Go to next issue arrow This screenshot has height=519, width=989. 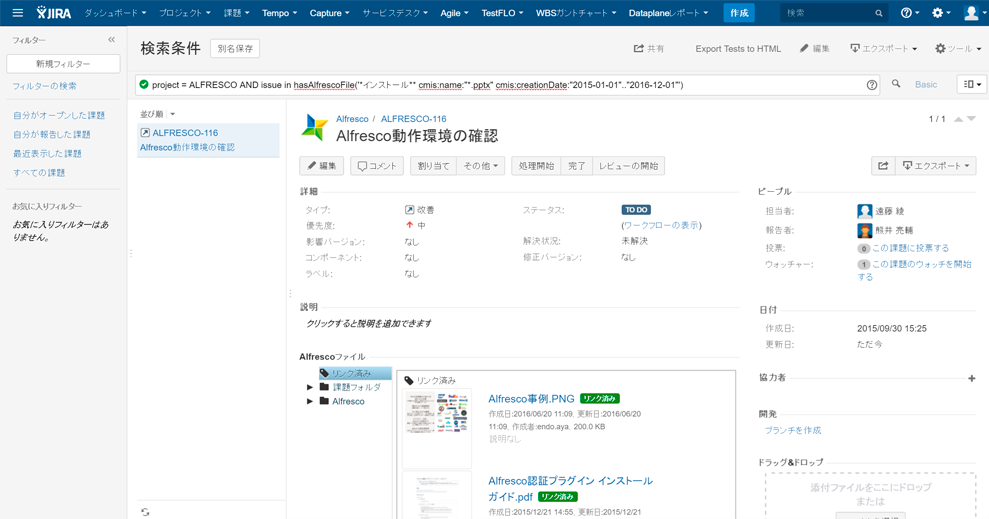[971, 119]
